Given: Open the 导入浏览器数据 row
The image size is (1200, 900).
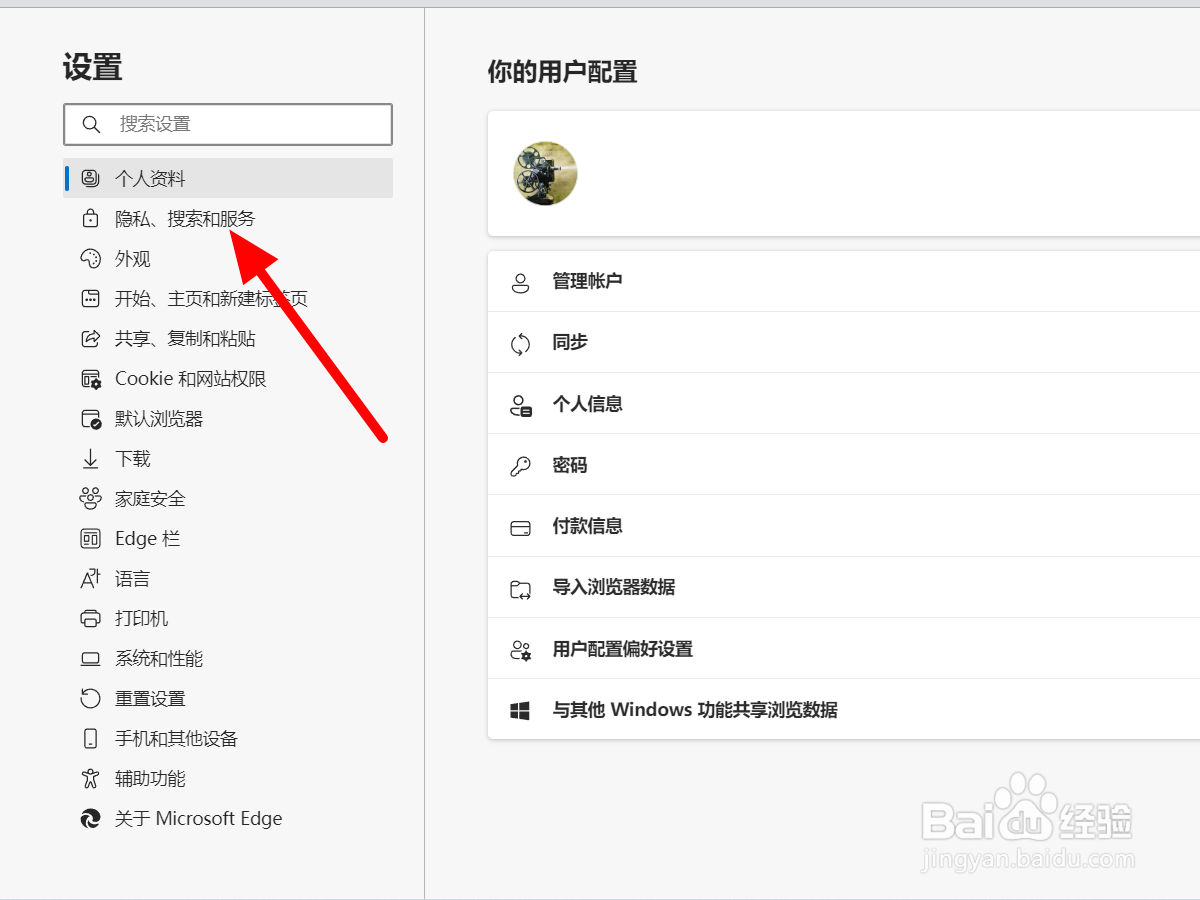Looking at the screenshot, I should click(844, 588).
